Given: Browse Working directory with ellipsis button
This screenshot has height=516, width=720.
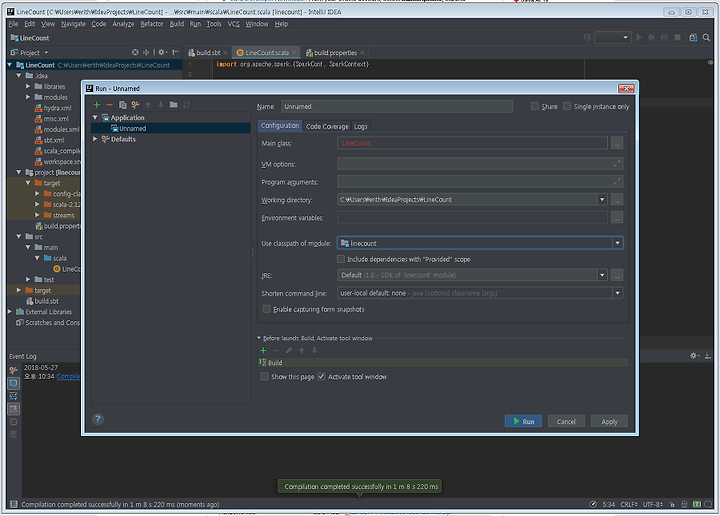Looking at the screenshot, I should [x=617, y=199].
